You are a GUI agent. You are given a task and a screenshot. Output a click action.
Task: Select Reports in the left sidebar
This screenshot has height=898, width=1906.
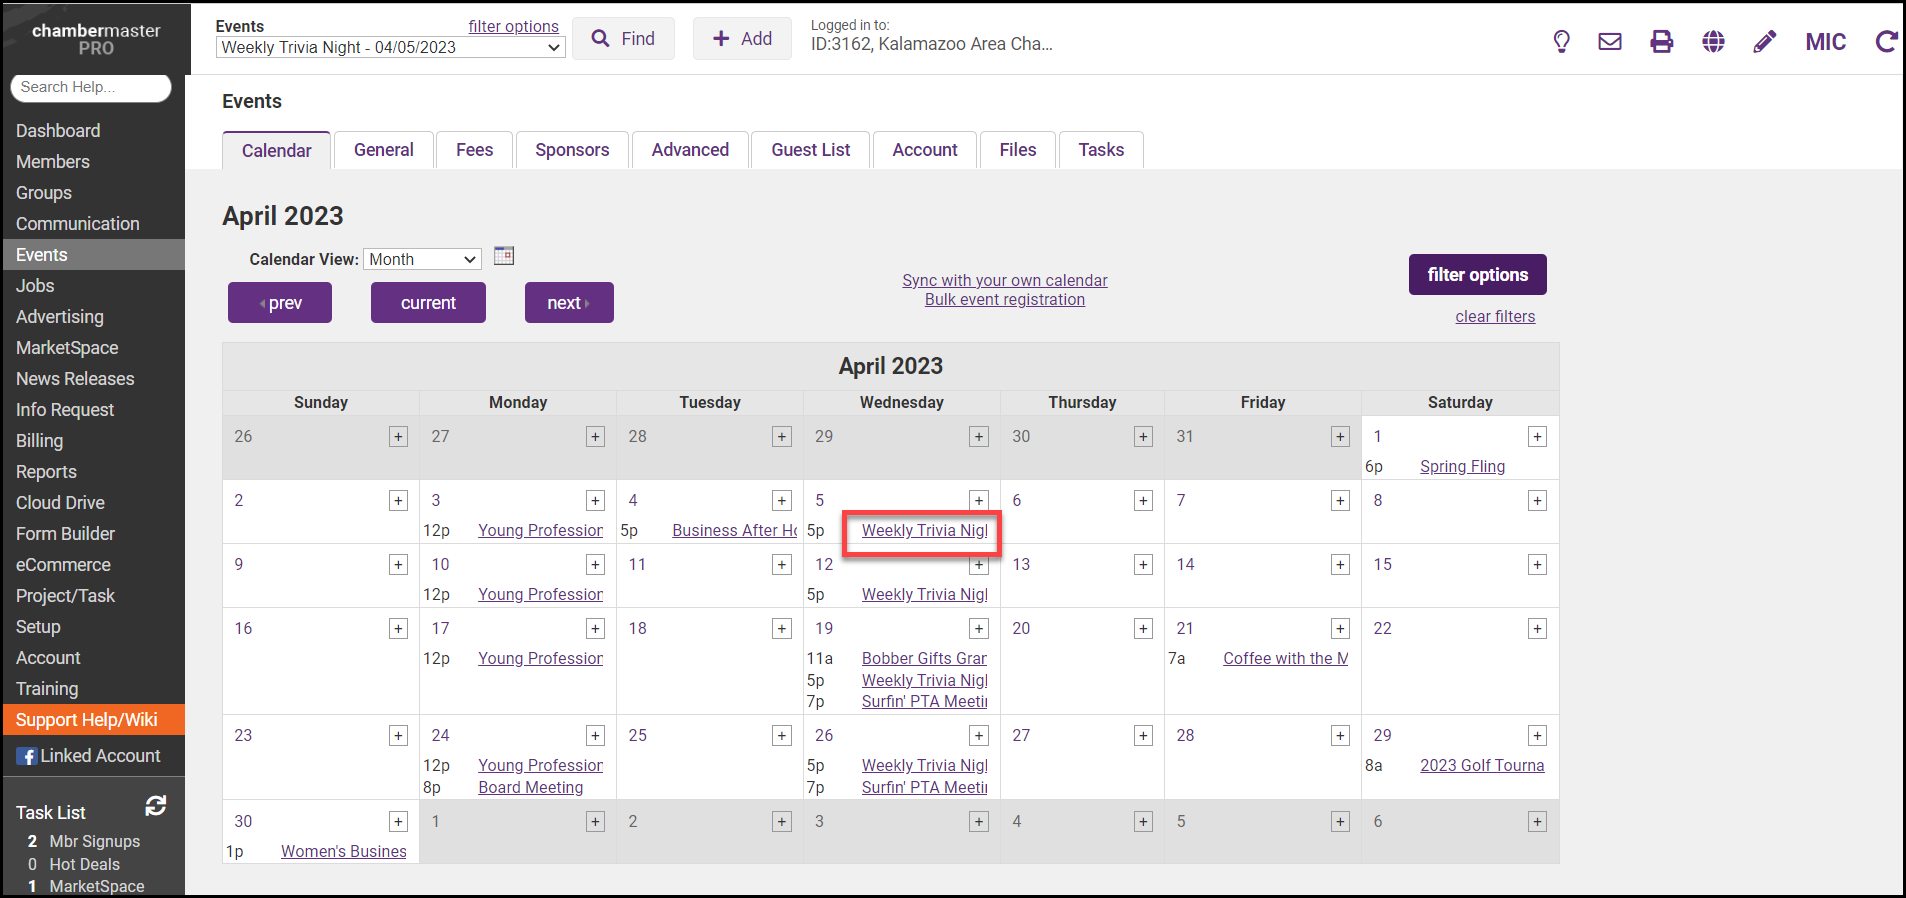tap(46, 472)
